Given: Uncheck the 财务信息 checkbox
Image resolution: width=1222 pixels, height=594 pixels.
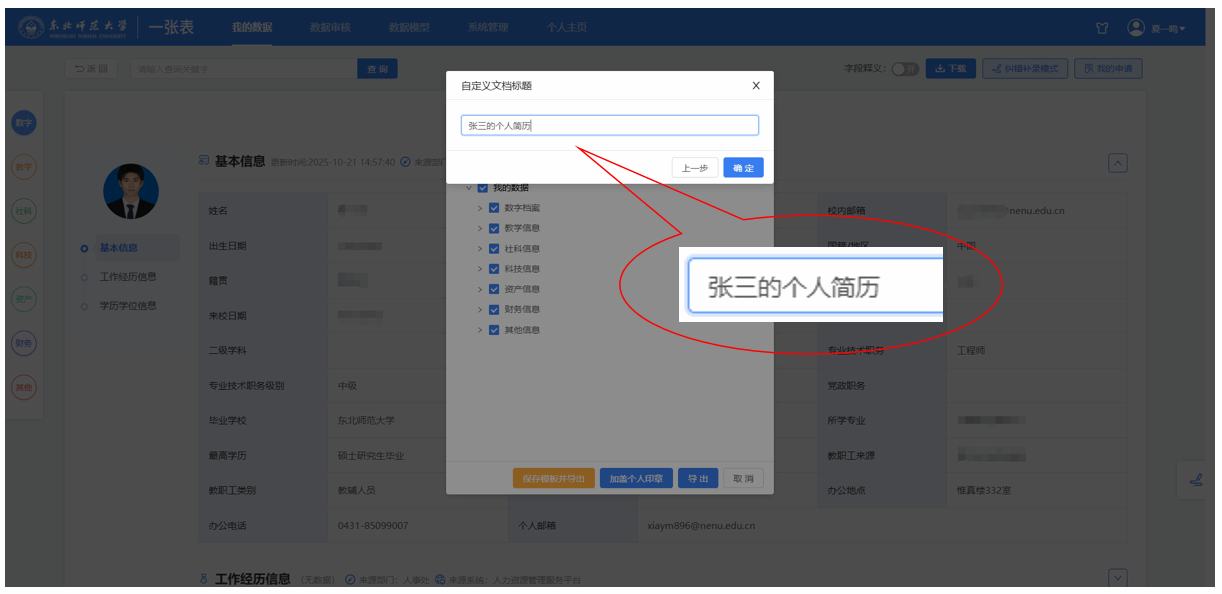Looking at the screenshot, I should point(494,310).
